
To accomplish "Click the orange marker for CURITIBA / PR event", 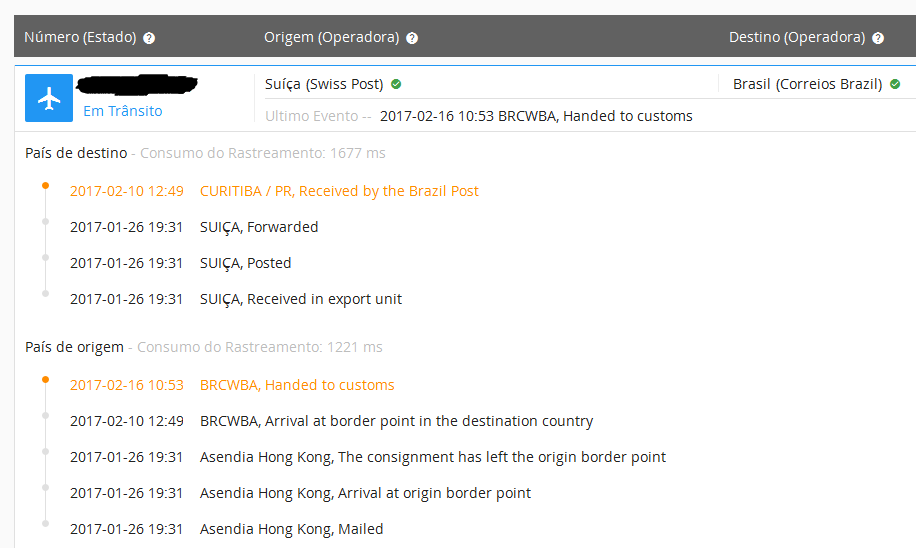I will (x=45, y=185).
